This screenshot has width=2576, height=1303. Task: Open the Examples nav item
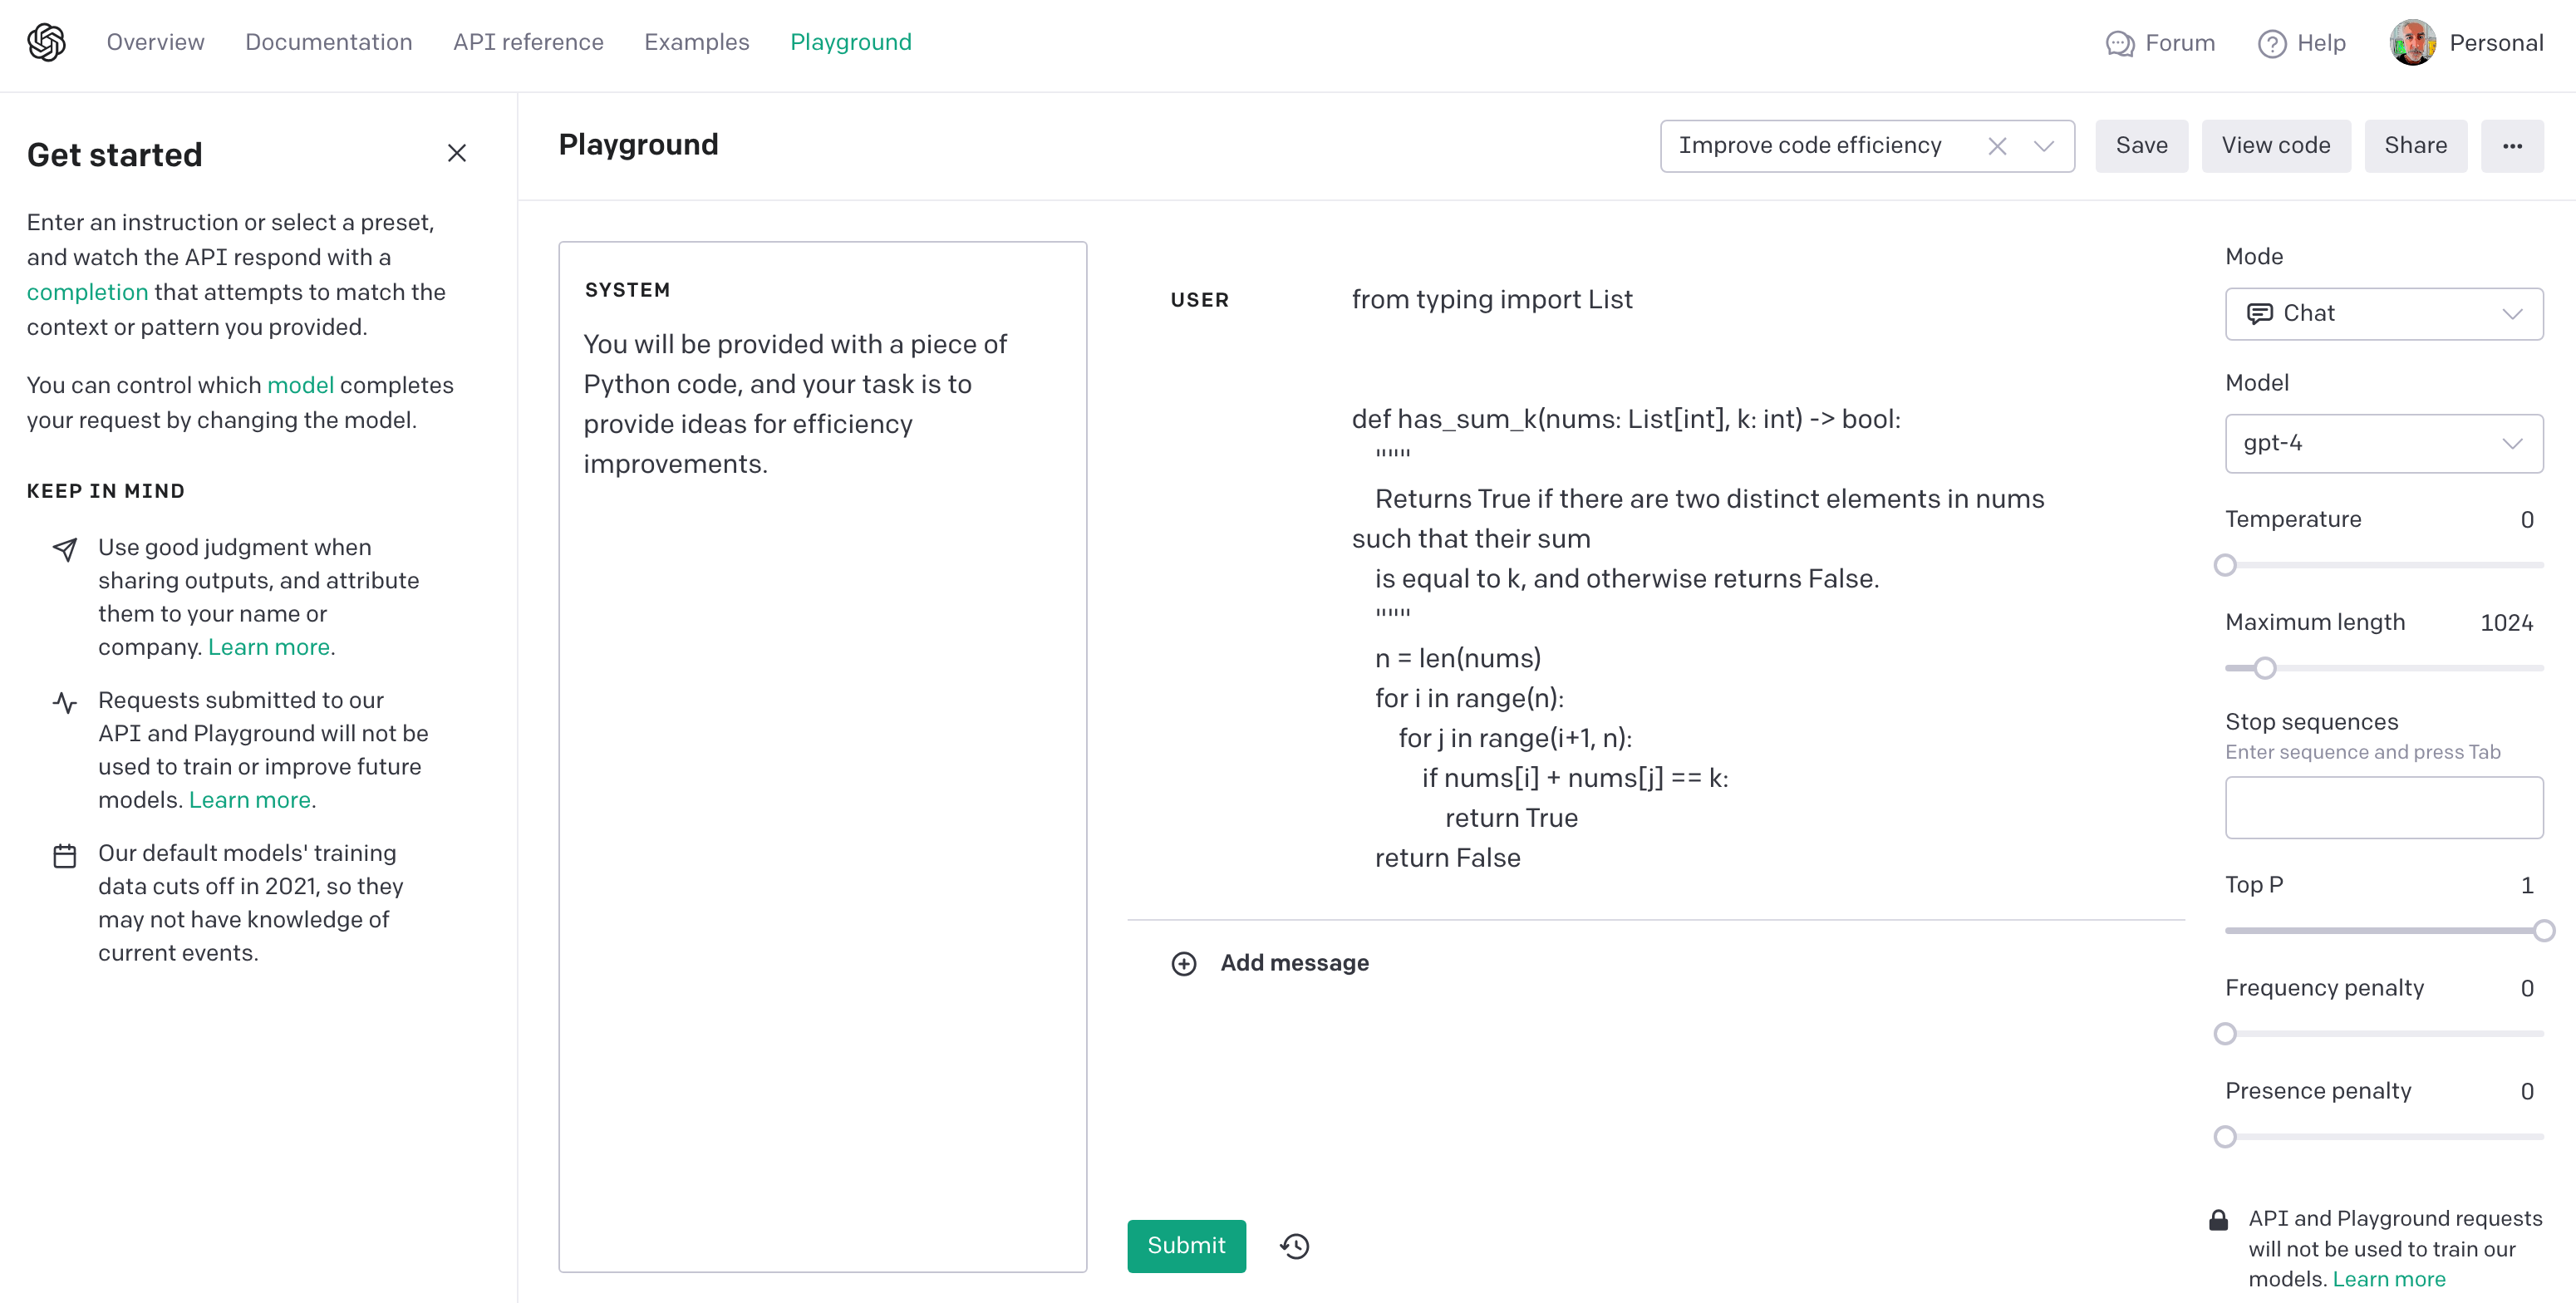point(696,42)
